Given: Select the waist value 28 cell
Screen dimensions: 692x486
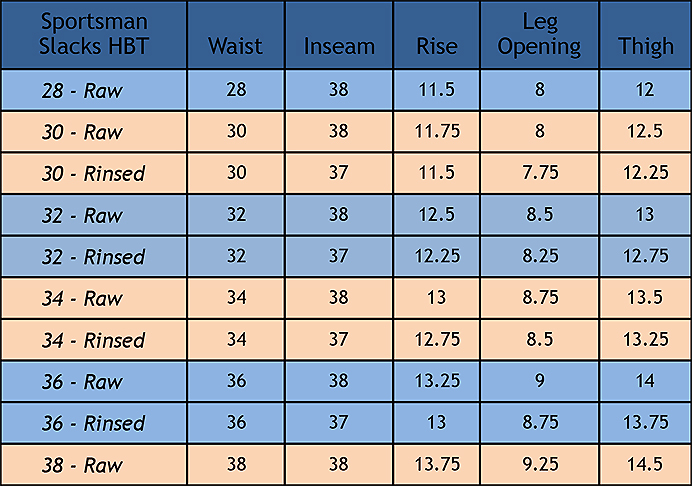Looking at the screenshot, I should click(x=236, y=90).
